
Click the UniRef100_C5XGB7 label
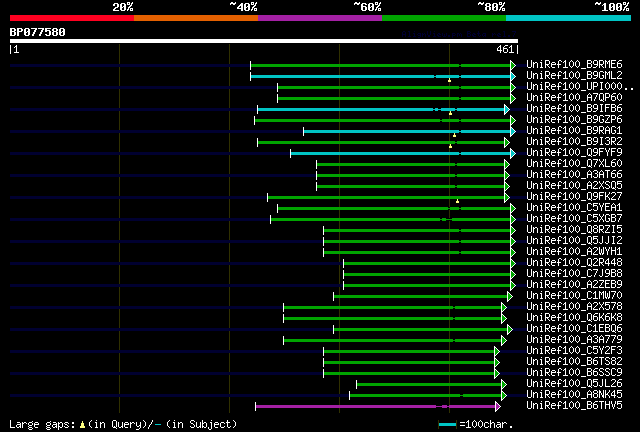[574, 219]
